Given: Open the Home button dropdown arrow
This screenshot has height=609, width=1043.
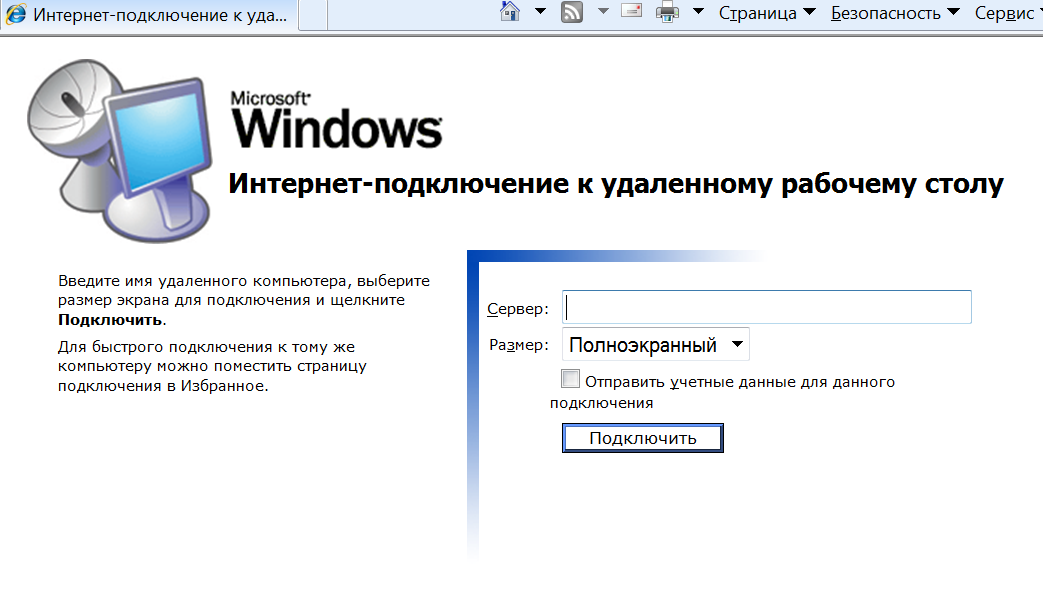Looking at the screenshot, I should pos(540,11).
